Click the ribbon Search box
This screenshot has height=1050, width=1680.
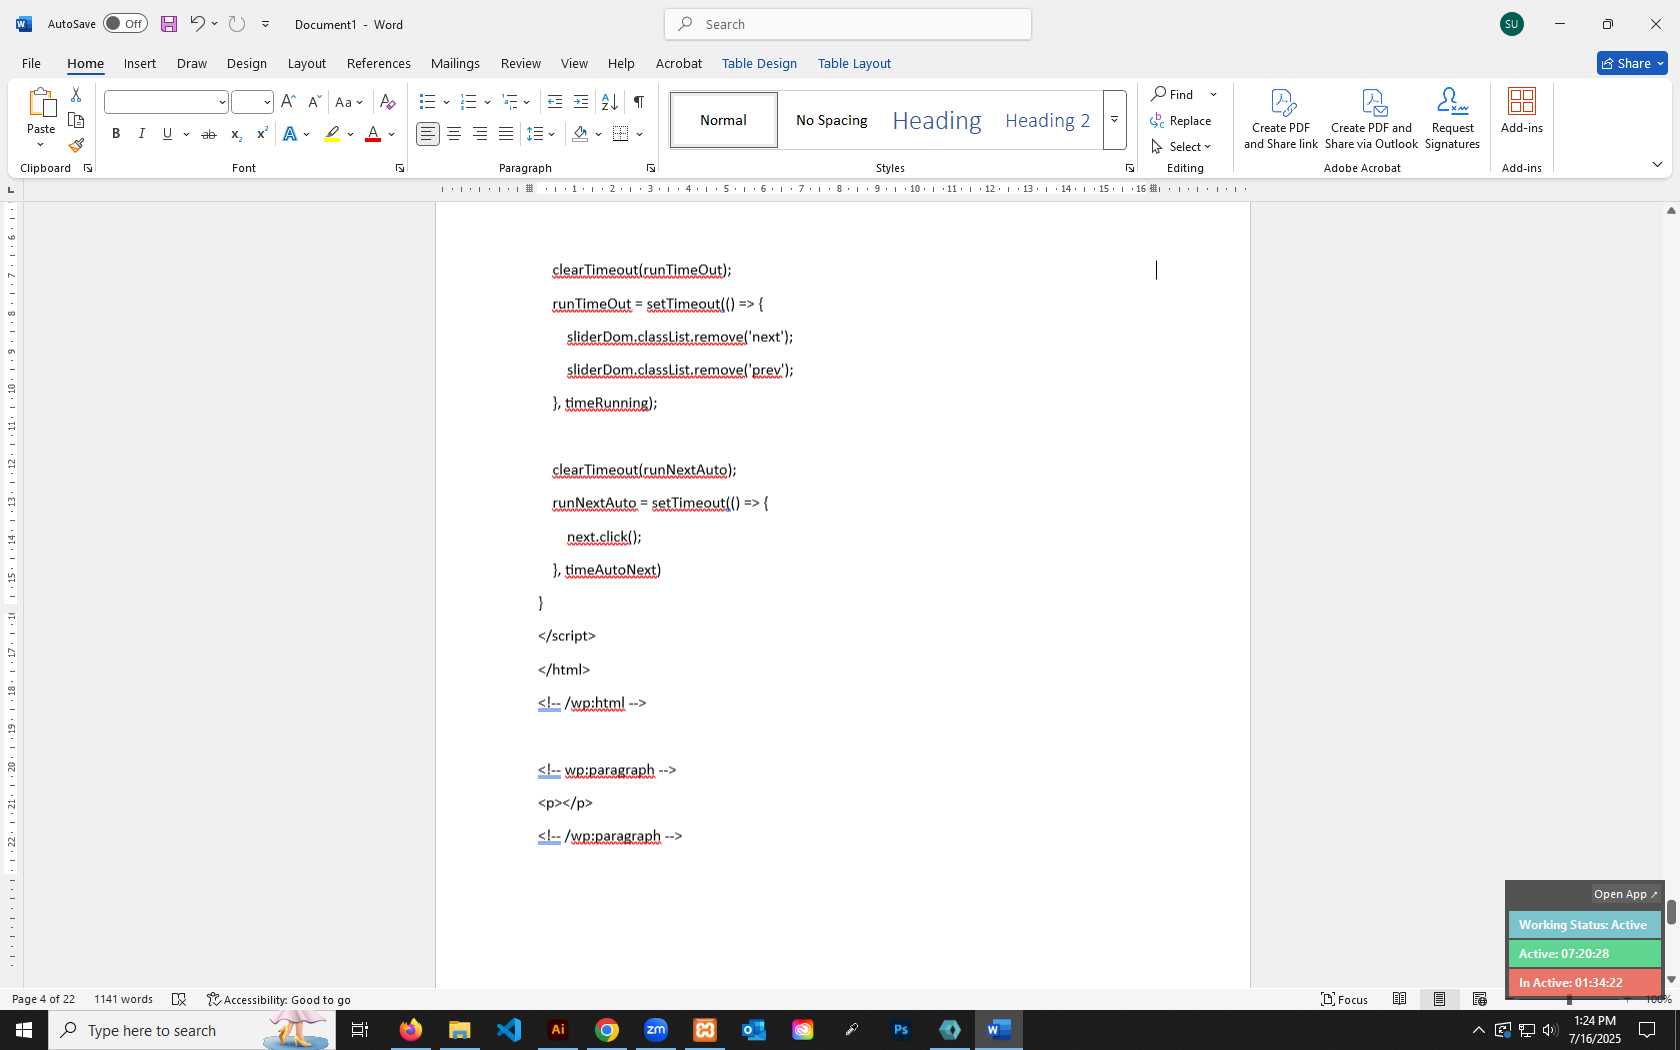848,24
